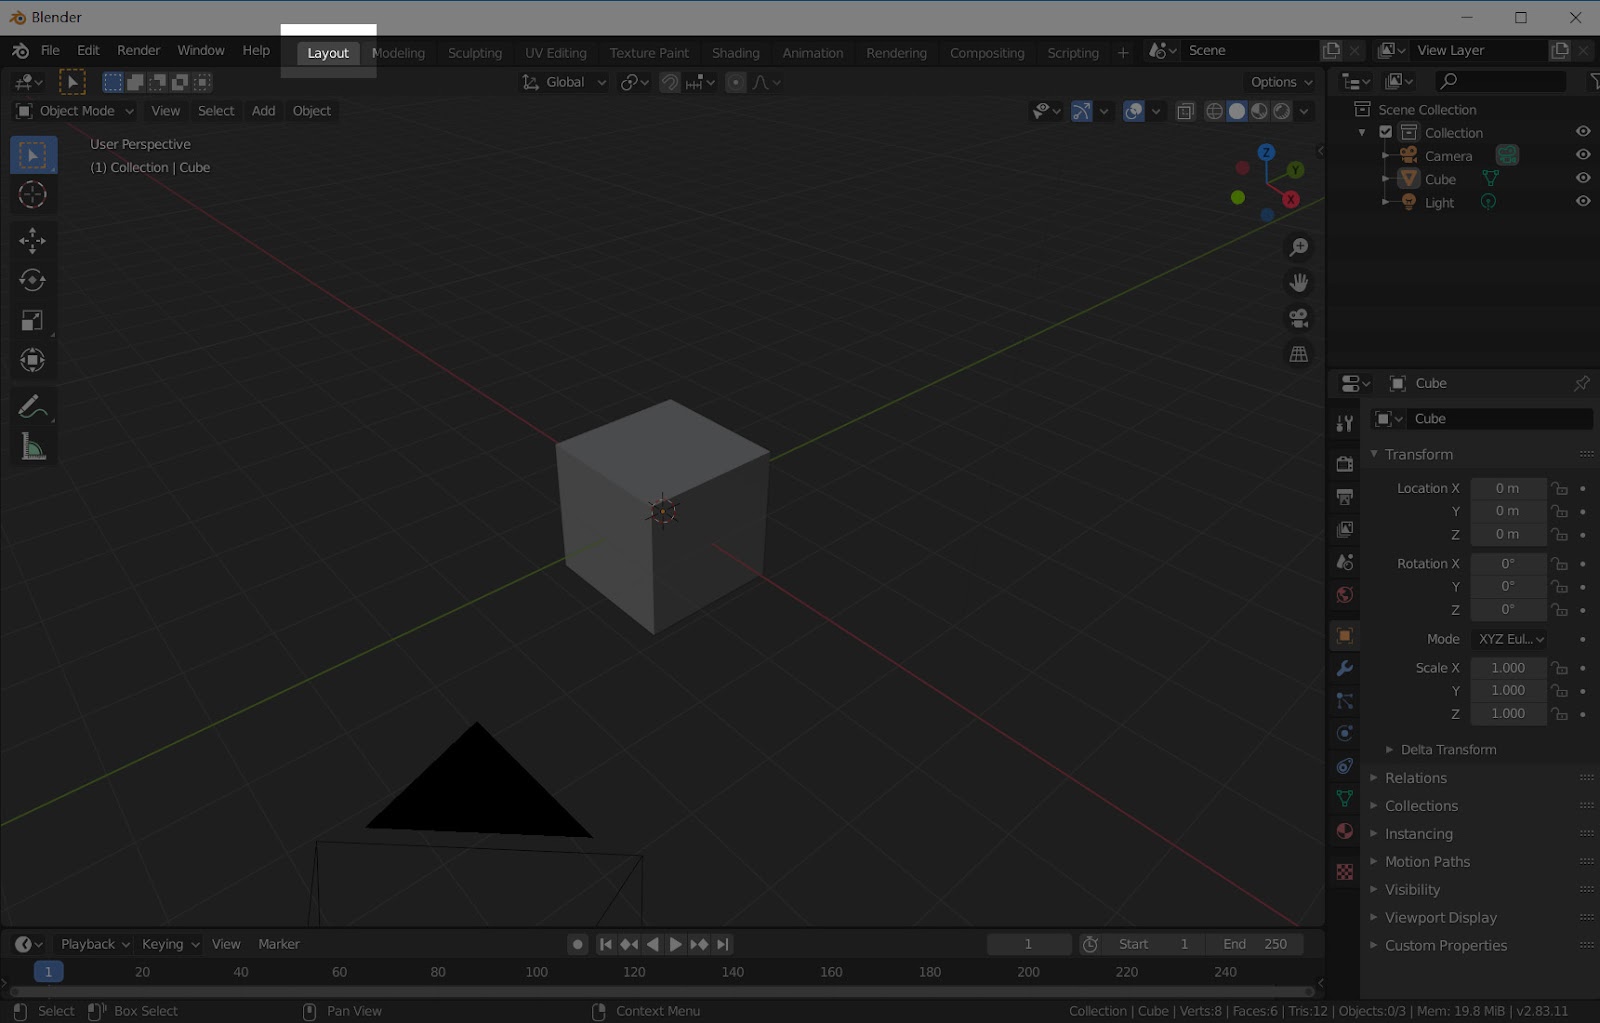Jump to the end frame button

[722, 944]
